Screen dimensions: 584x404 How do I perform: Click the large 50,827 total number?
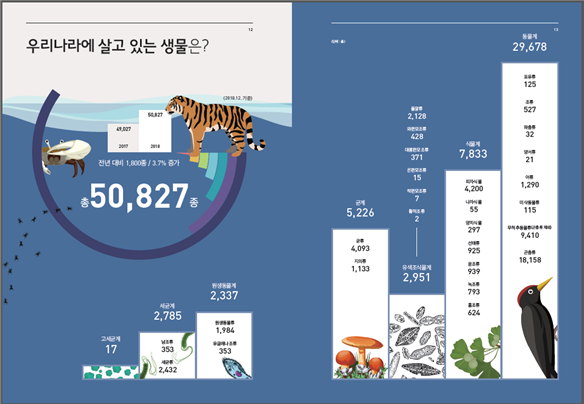coord(139,196)
